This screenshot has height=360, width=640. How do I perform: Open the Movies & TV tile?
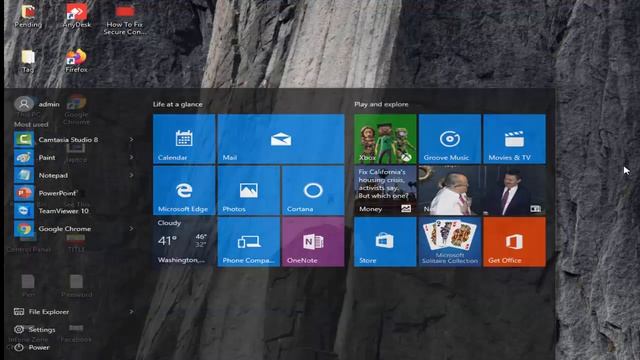tap(514, 139)
